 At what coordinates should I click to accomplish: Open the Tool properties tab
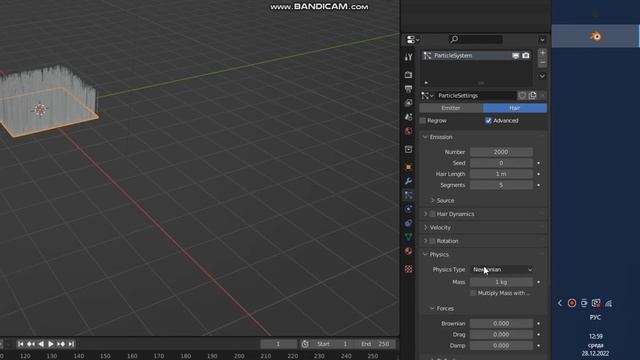[409, 57]
